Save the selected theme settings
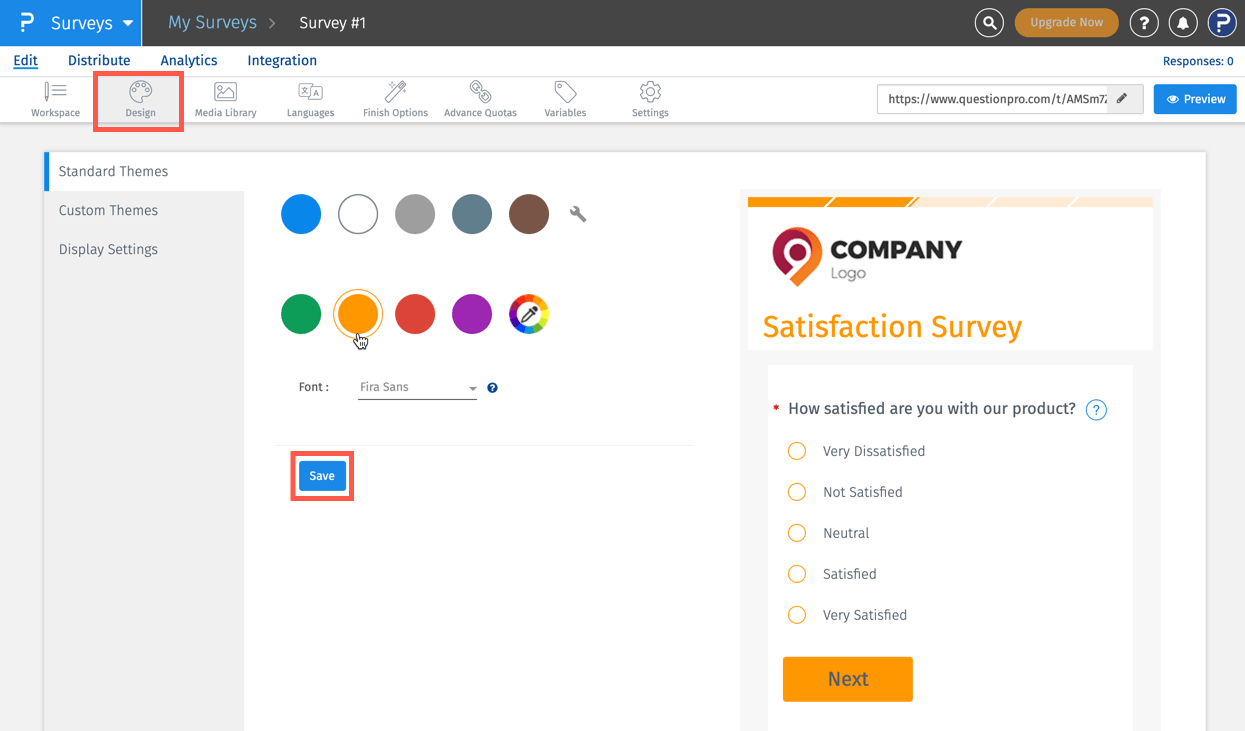 pyautogui.click(x=321, y=475)
